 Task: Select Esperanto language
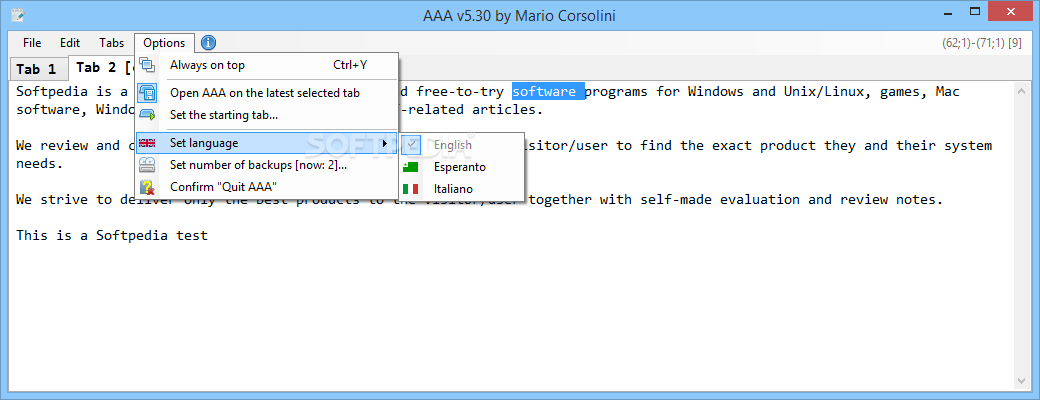click(x=462, y=167)
